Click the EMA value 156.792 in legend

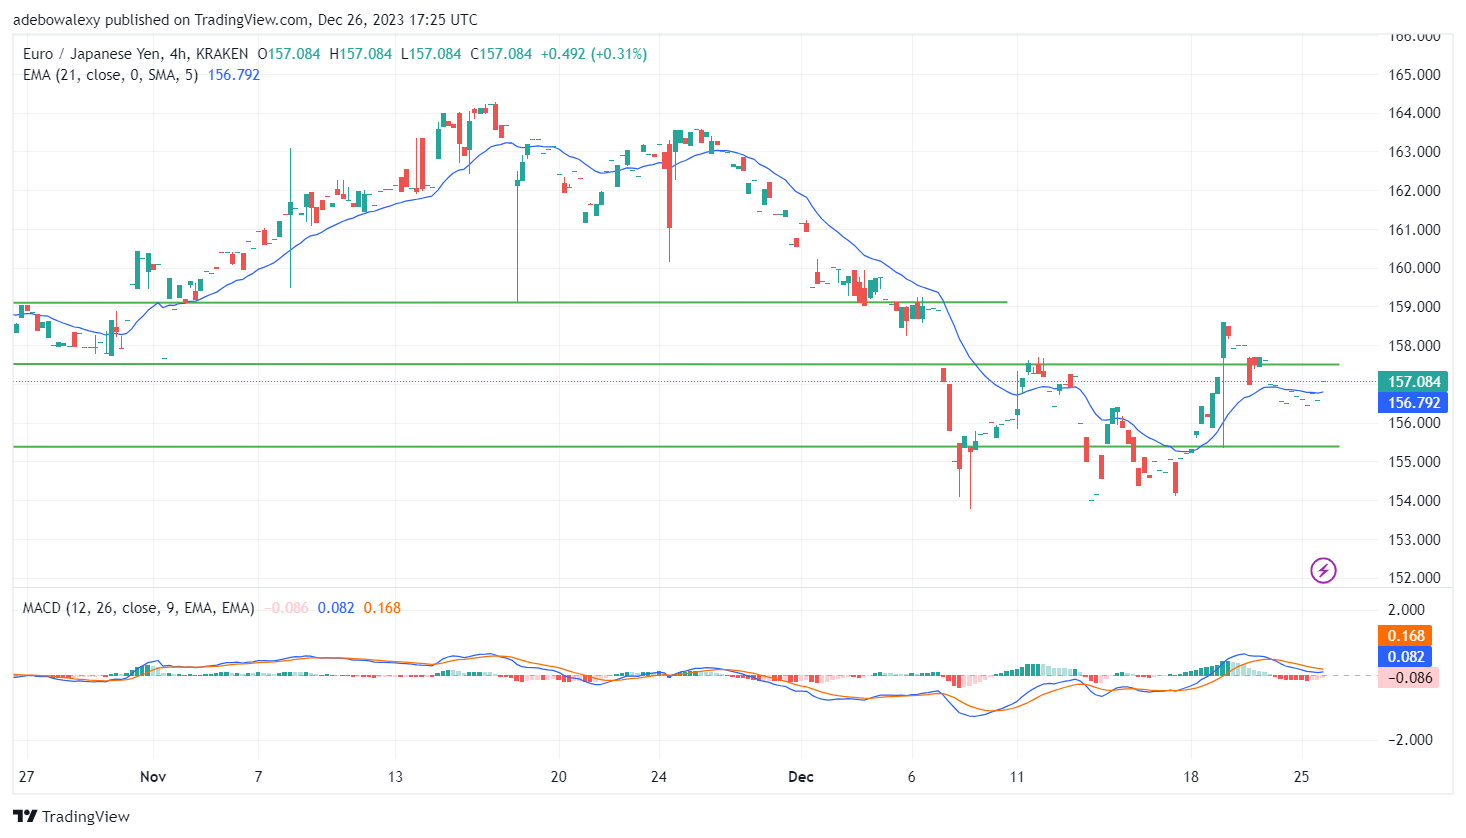(x=233, y=75)
